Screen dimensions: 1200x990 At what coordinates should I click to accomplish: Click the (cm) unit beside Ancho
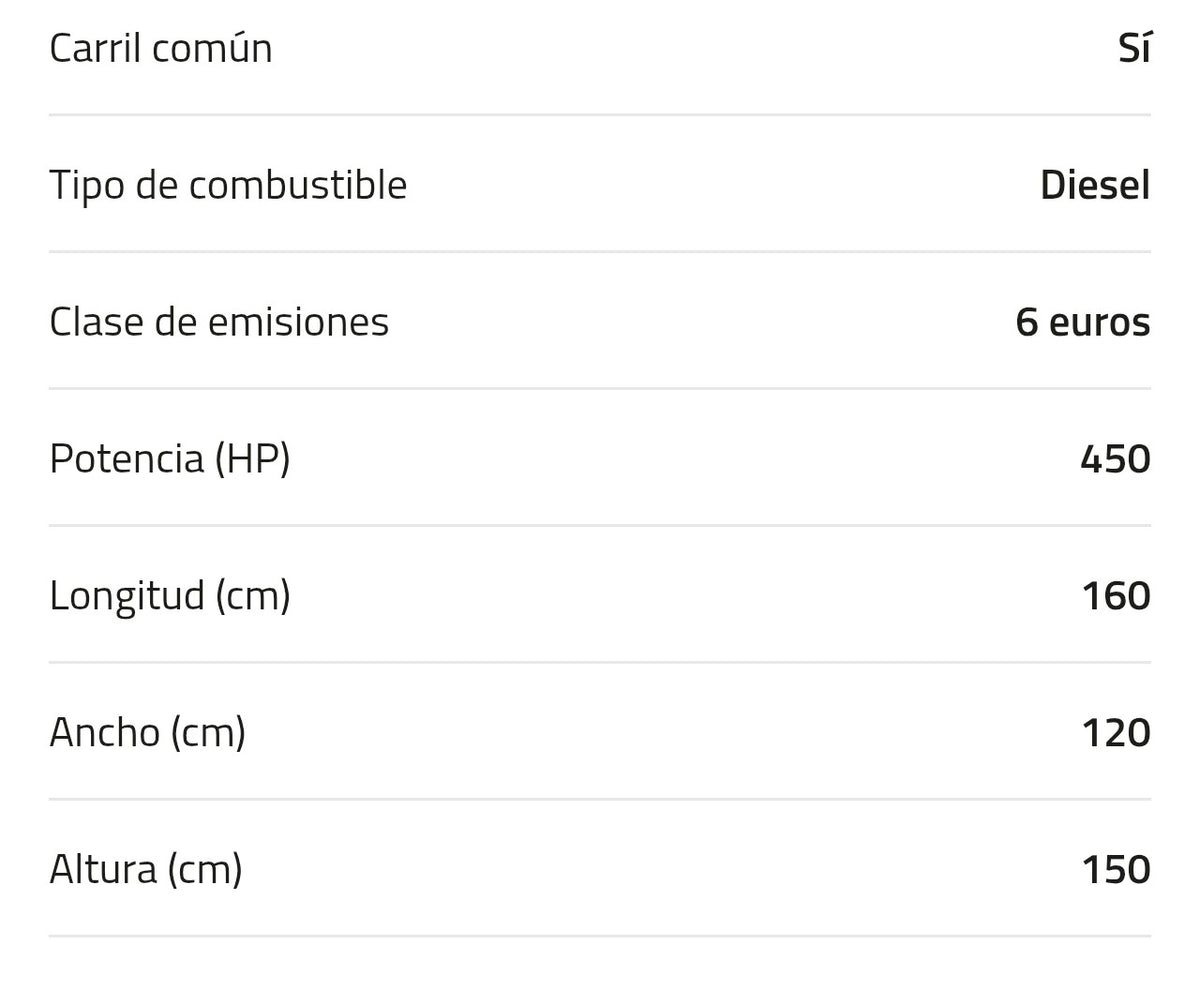208,733
